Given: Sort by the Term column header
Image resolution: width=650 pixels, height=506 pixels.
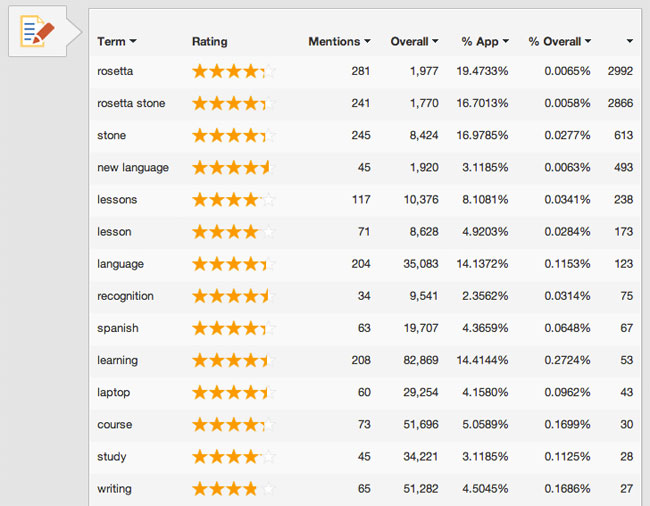Looking at the screenshot, I should [116, 41].
